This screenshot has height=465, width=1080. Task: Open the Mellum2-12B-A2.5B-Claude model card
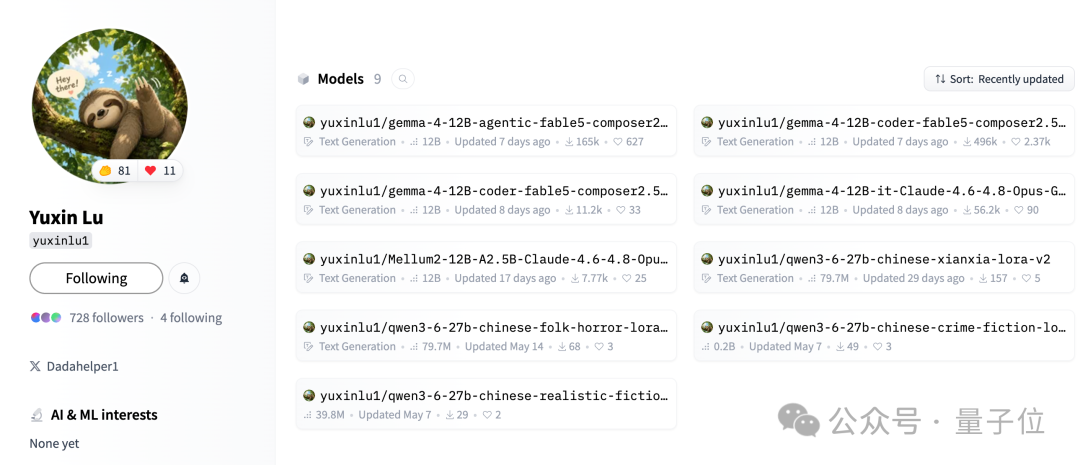[x=486, y=267]
